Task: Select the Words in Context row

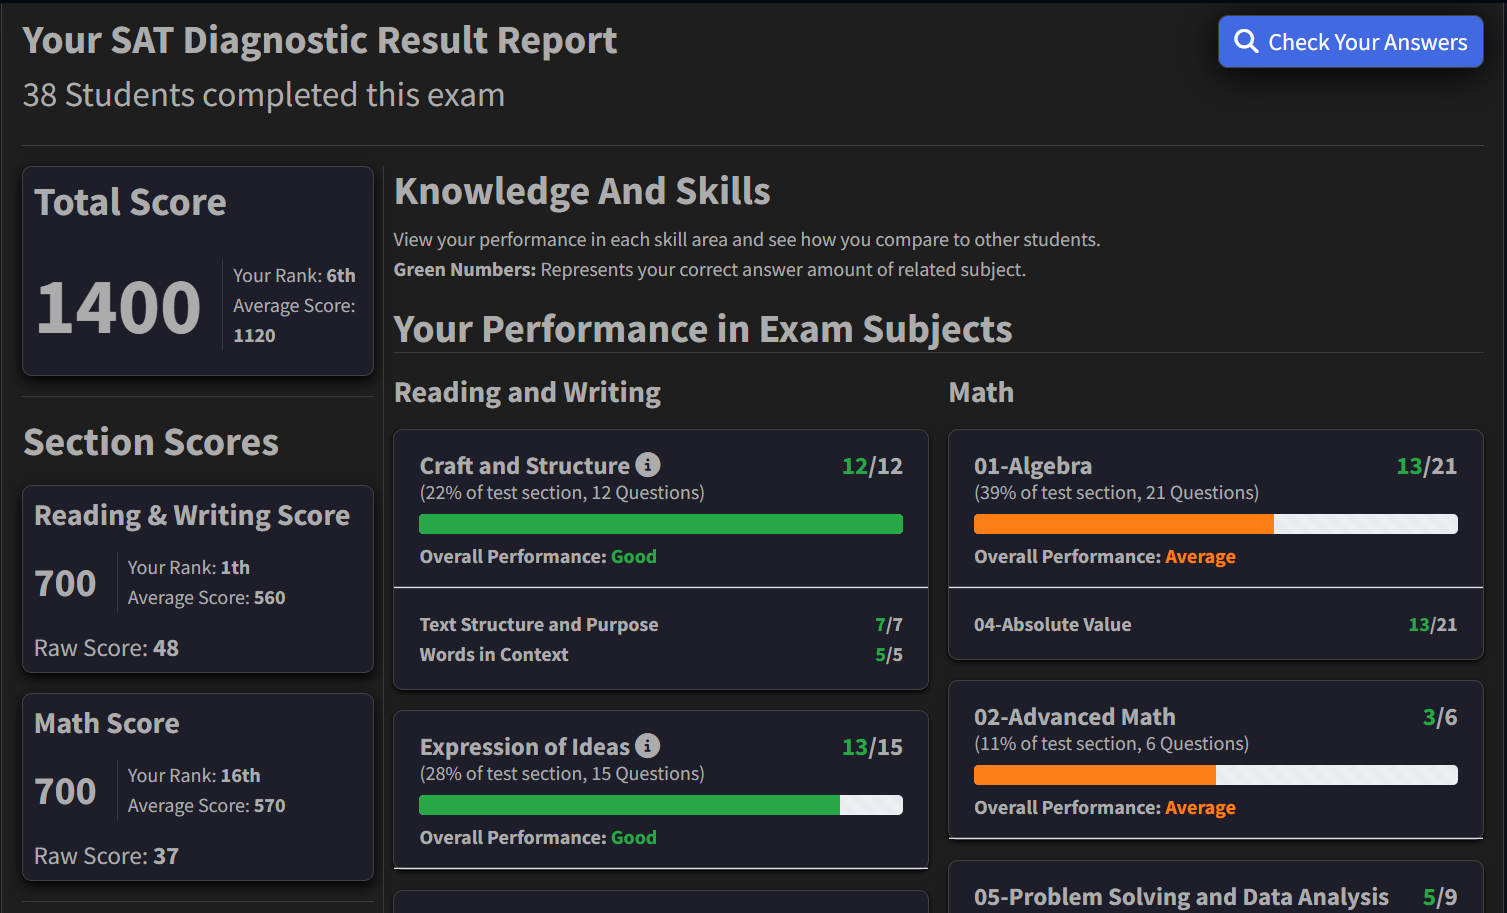Action: tap(494, 655)
